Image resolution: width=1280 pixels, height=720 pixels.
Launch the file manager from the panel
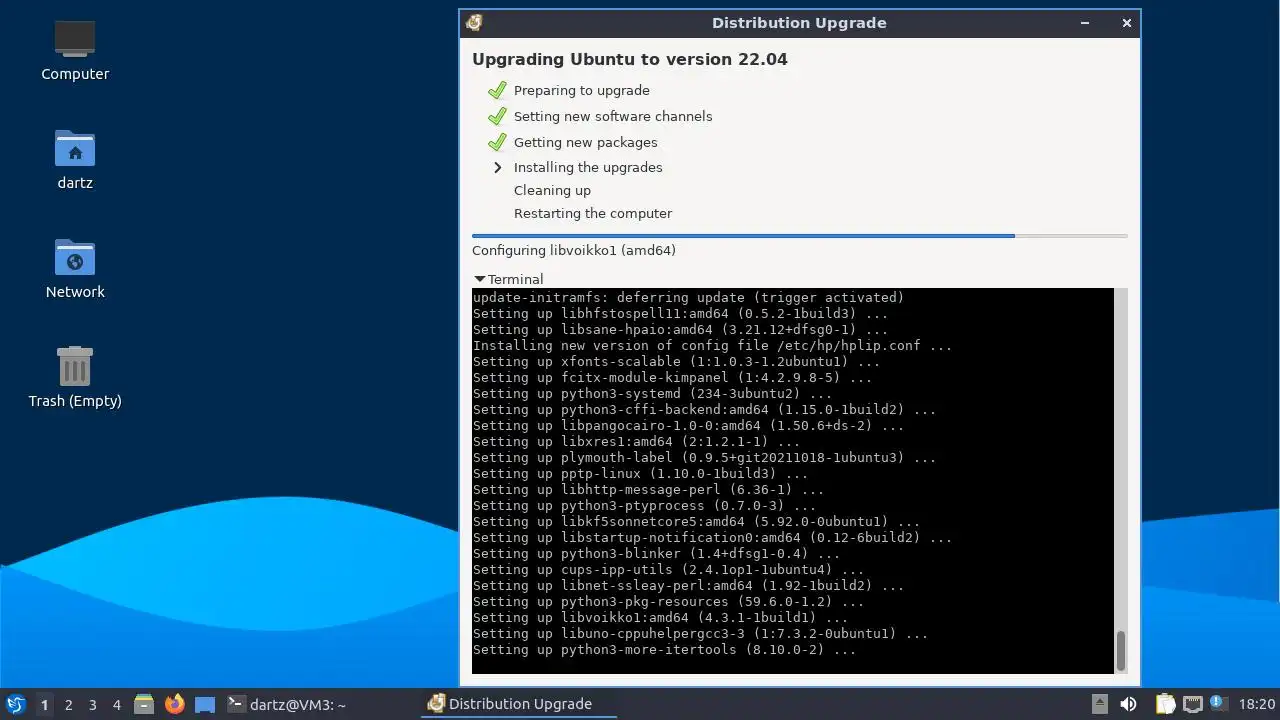pyautogui.click(x=144, y=704)
